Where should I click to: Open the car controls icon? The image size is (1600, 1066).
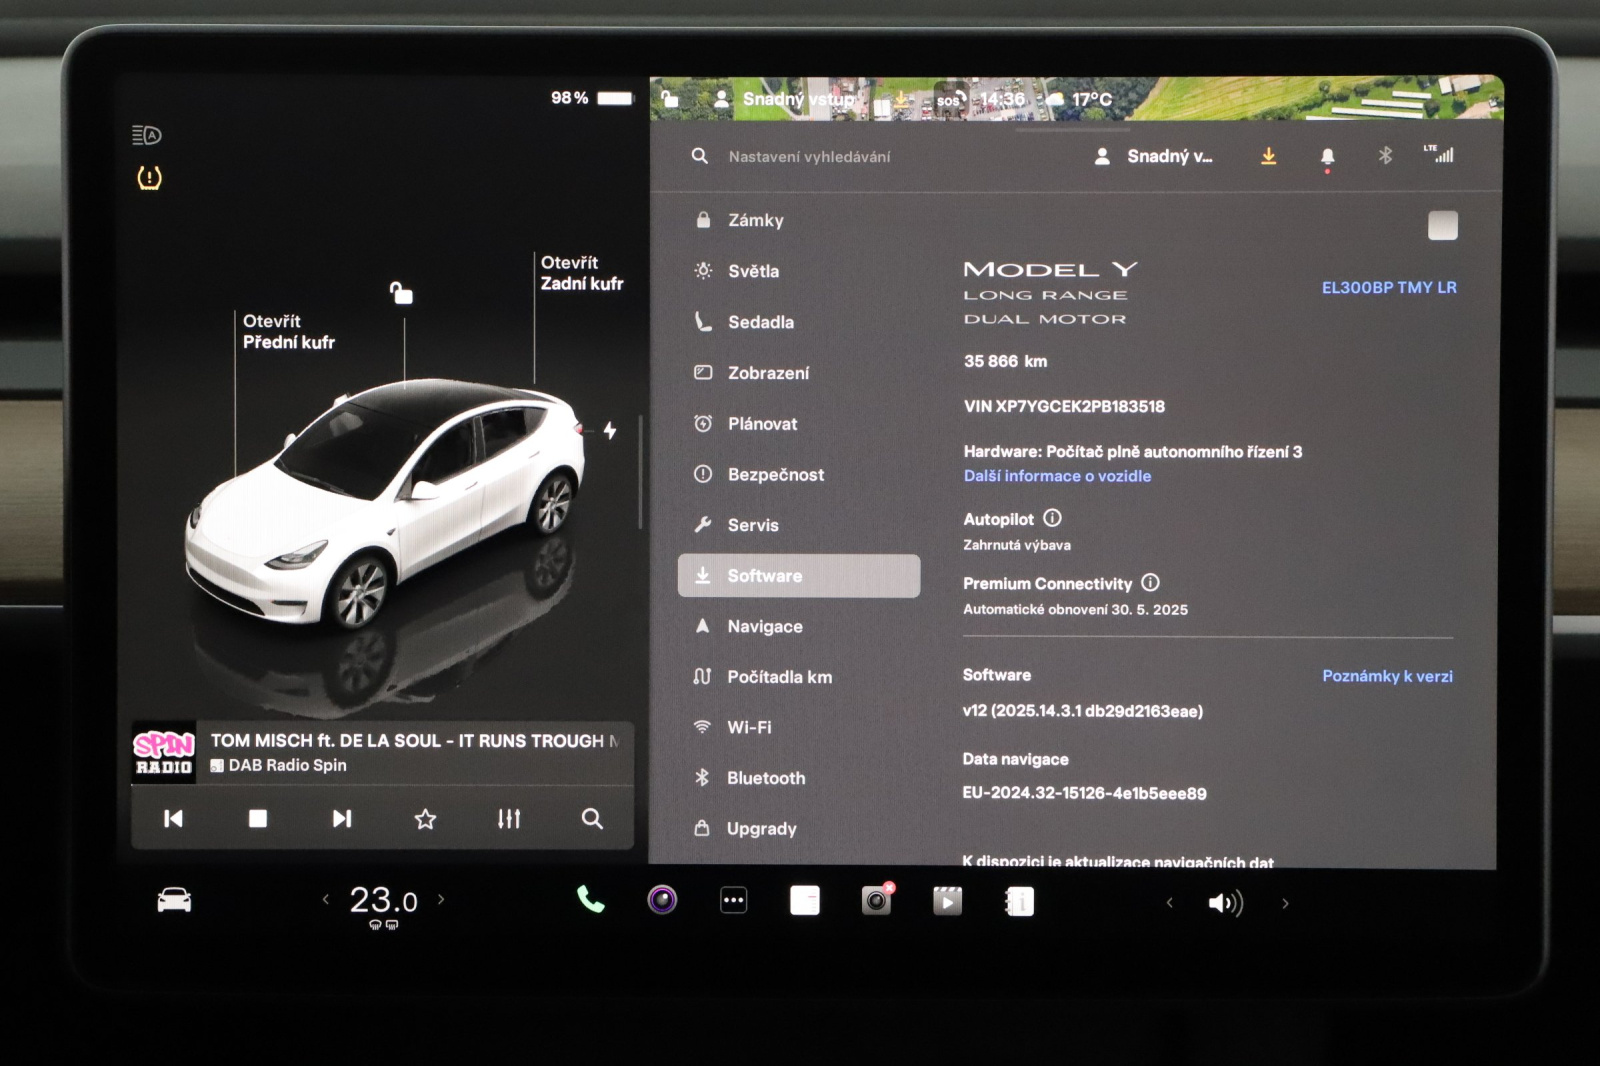pyautogui.click(x=174, y=900)
